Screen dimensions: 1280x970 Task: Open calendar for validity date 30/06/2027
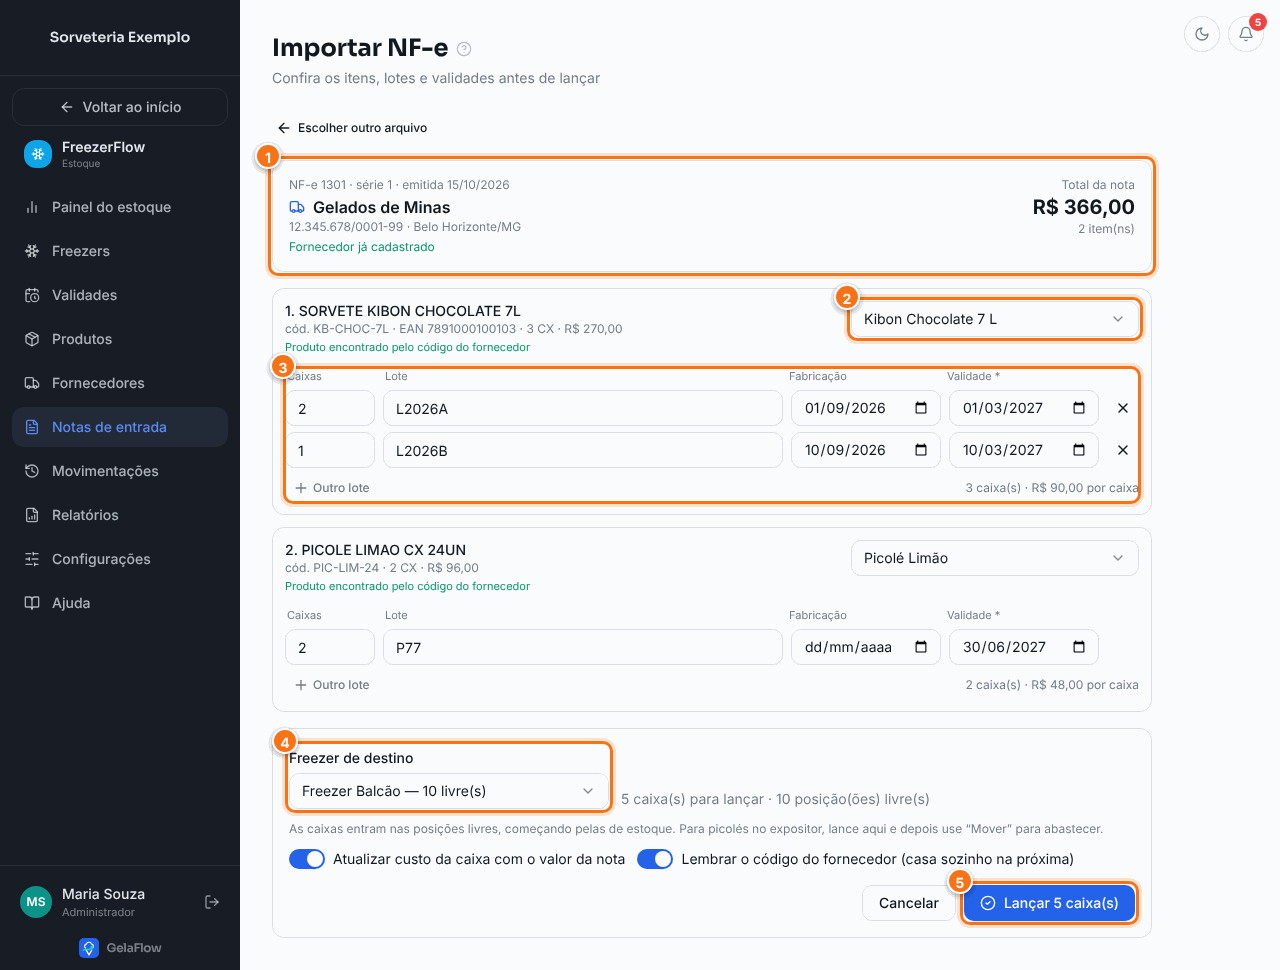(1079, 647)
